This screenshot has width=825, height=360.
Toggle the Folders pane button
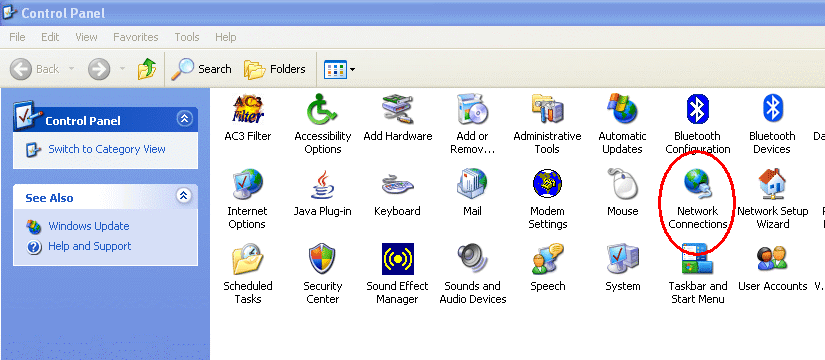pos(275,69)
